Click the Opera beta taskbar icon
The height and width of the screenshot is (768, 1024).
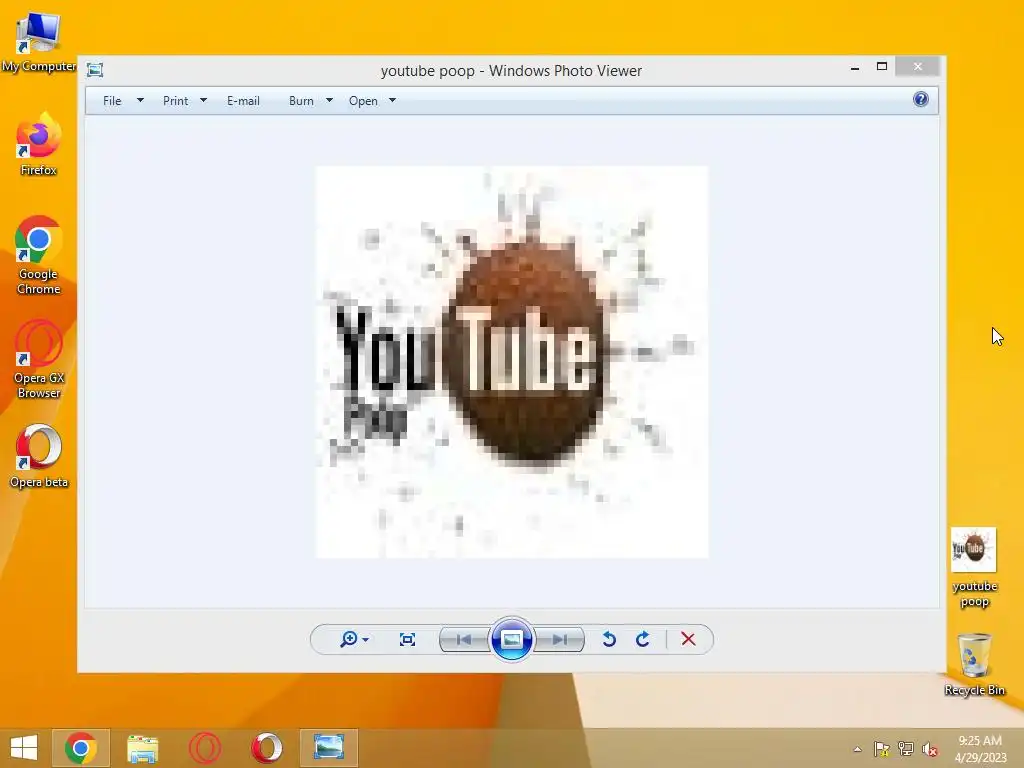click(266, 748)
